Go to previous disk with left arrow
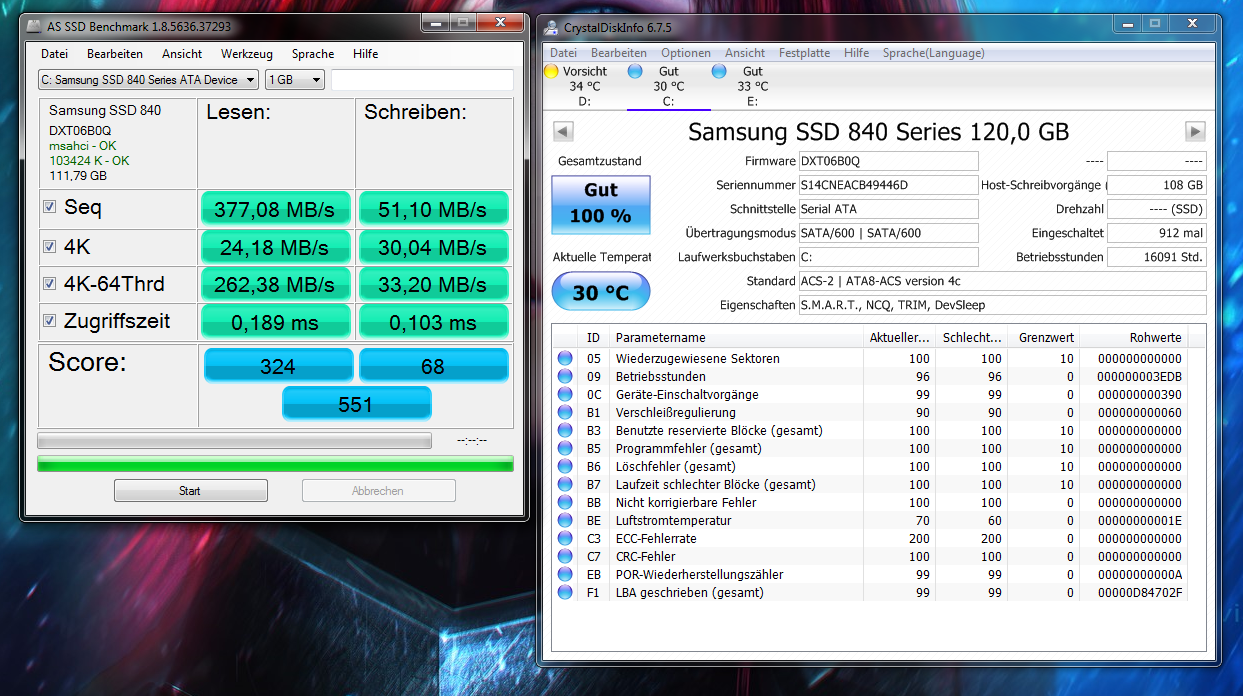This screenshot has height=696, width=1243. pyautogui.click(x=563, y=131)
